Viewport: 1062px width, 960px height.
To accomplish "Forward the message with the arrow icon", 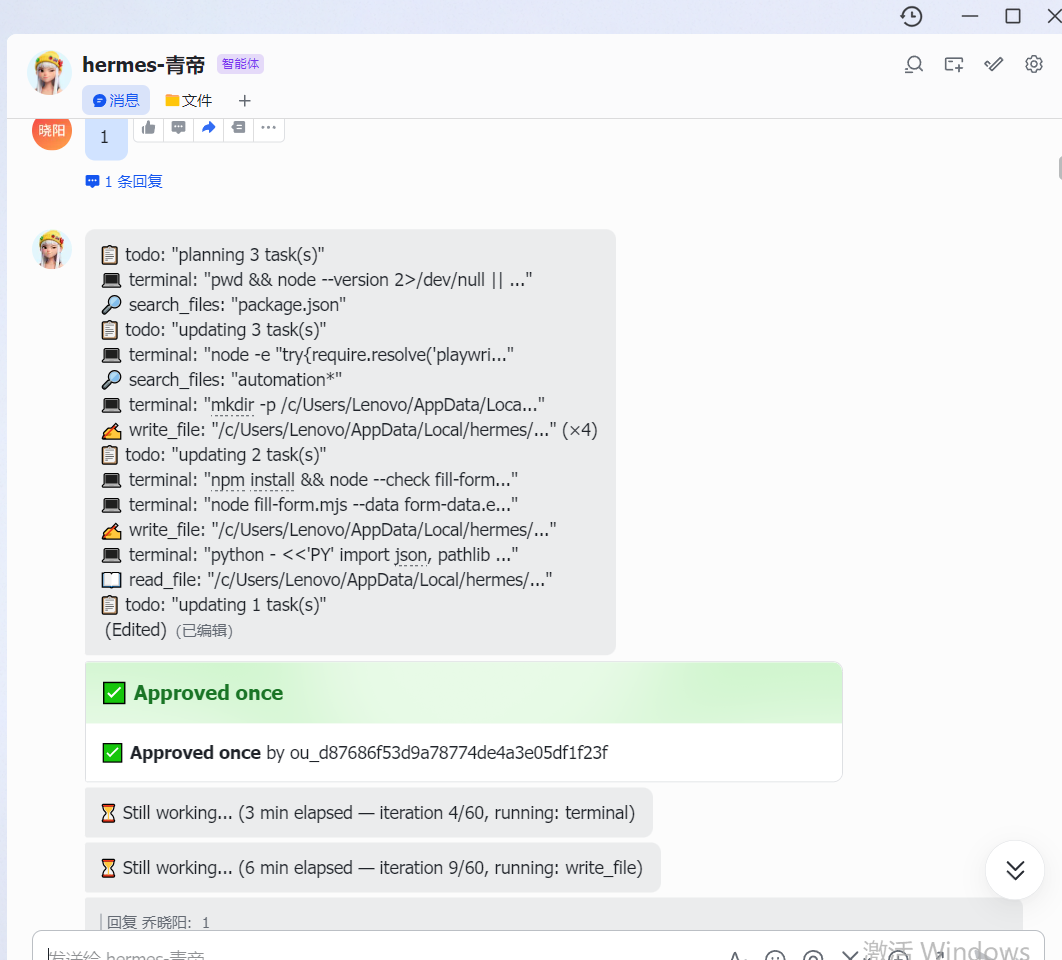I will (x=209, y=127).
